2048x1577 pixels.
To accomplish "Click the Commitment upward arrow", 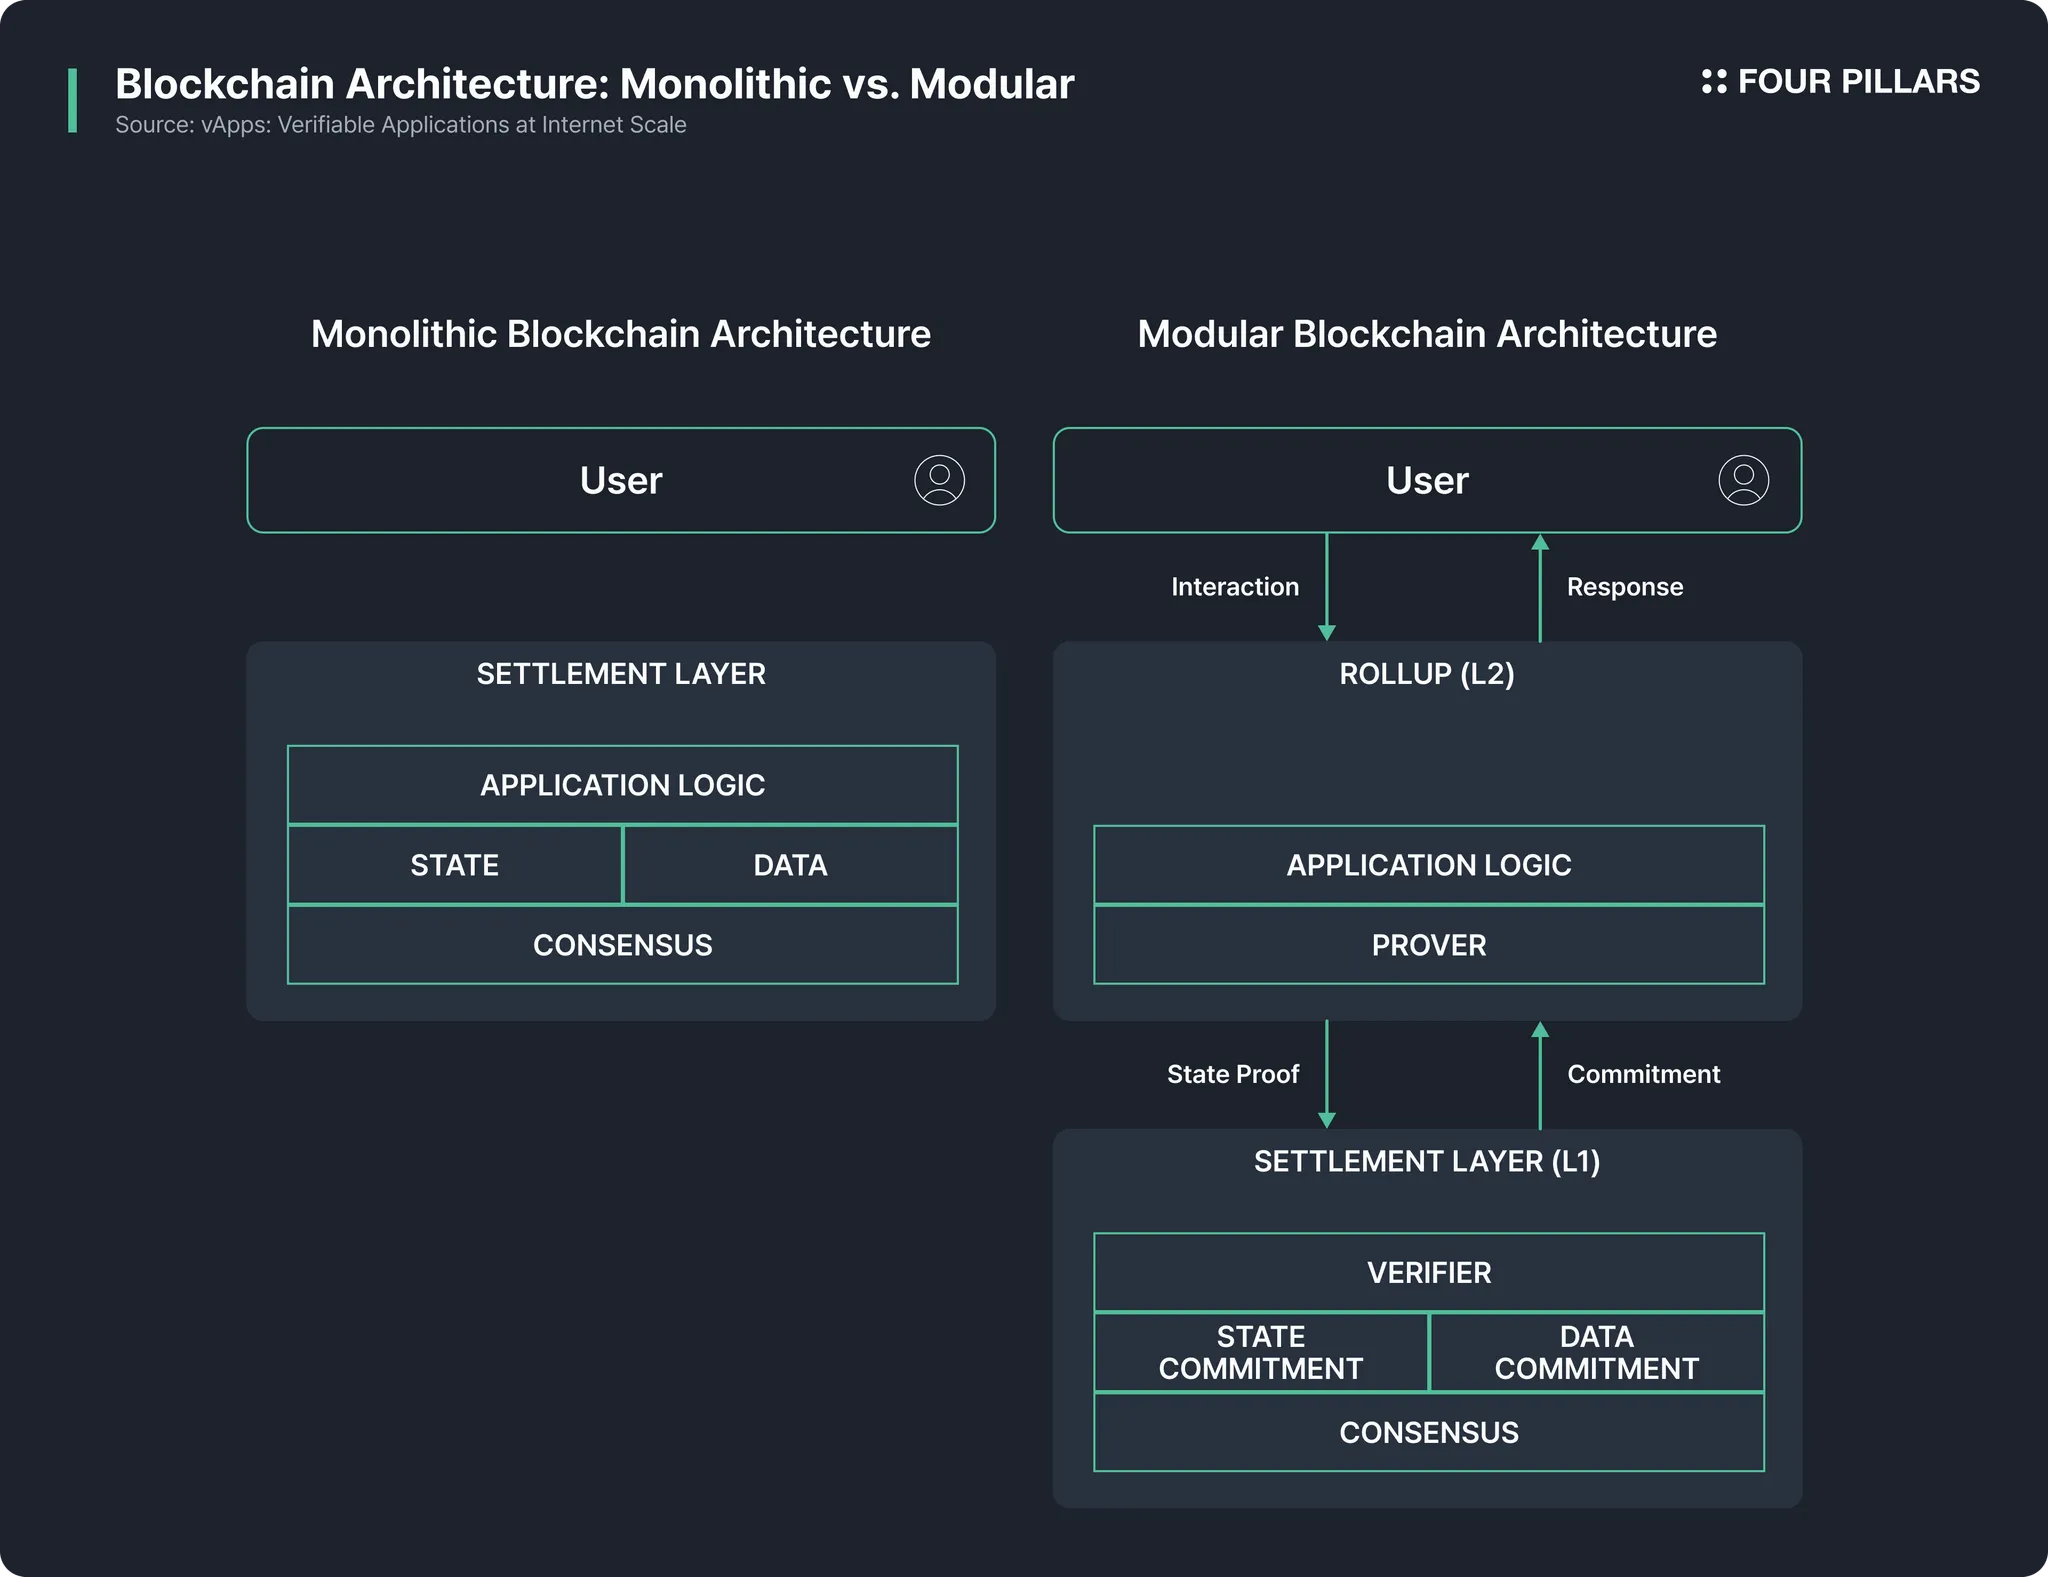I will pos(1540,1074).
